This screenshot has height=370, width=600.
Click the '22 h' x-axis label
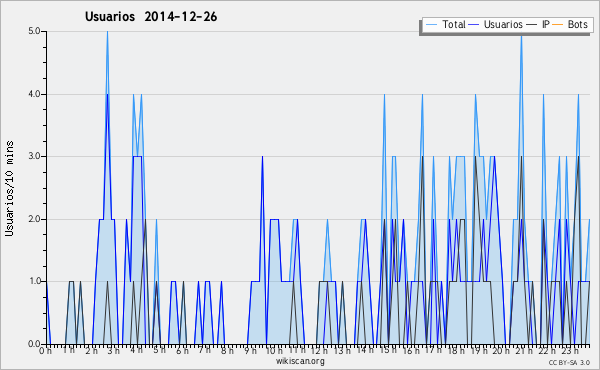[x=546, y=351]
